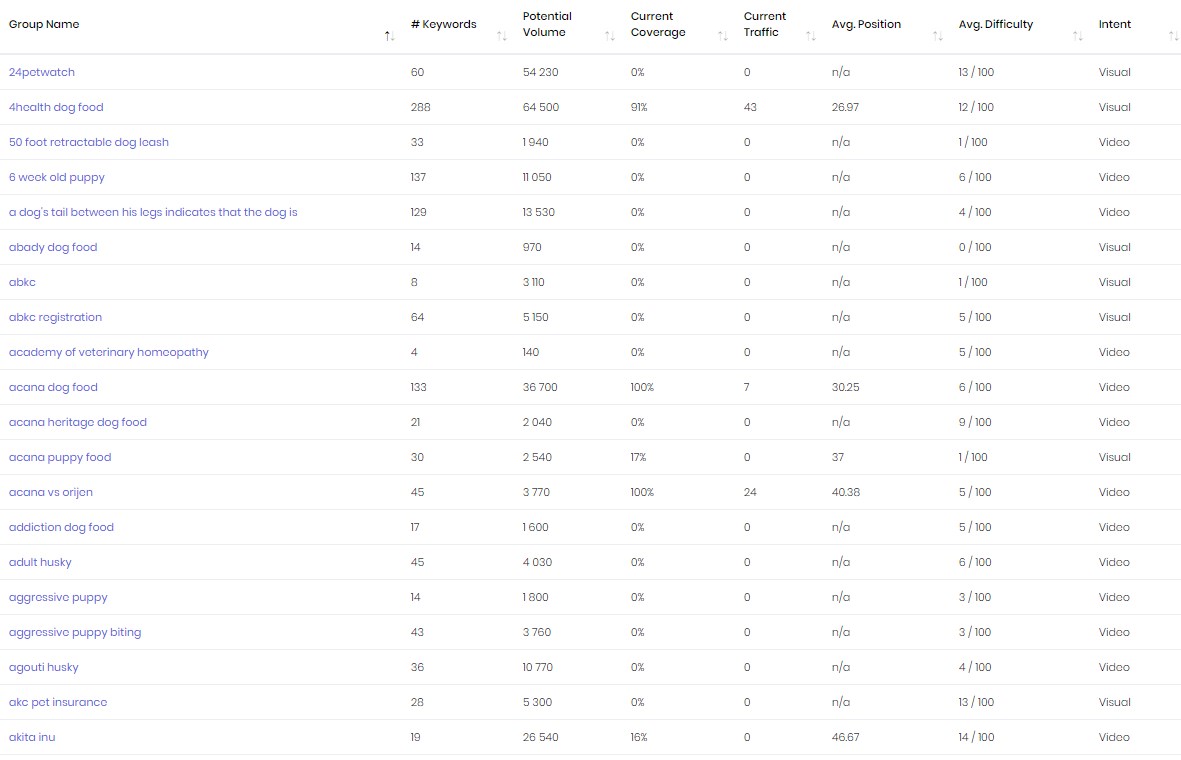The height and width of the screenshot is (760, 1181).
Task: Open the acana dog food group
Action: tap(53, 387)
